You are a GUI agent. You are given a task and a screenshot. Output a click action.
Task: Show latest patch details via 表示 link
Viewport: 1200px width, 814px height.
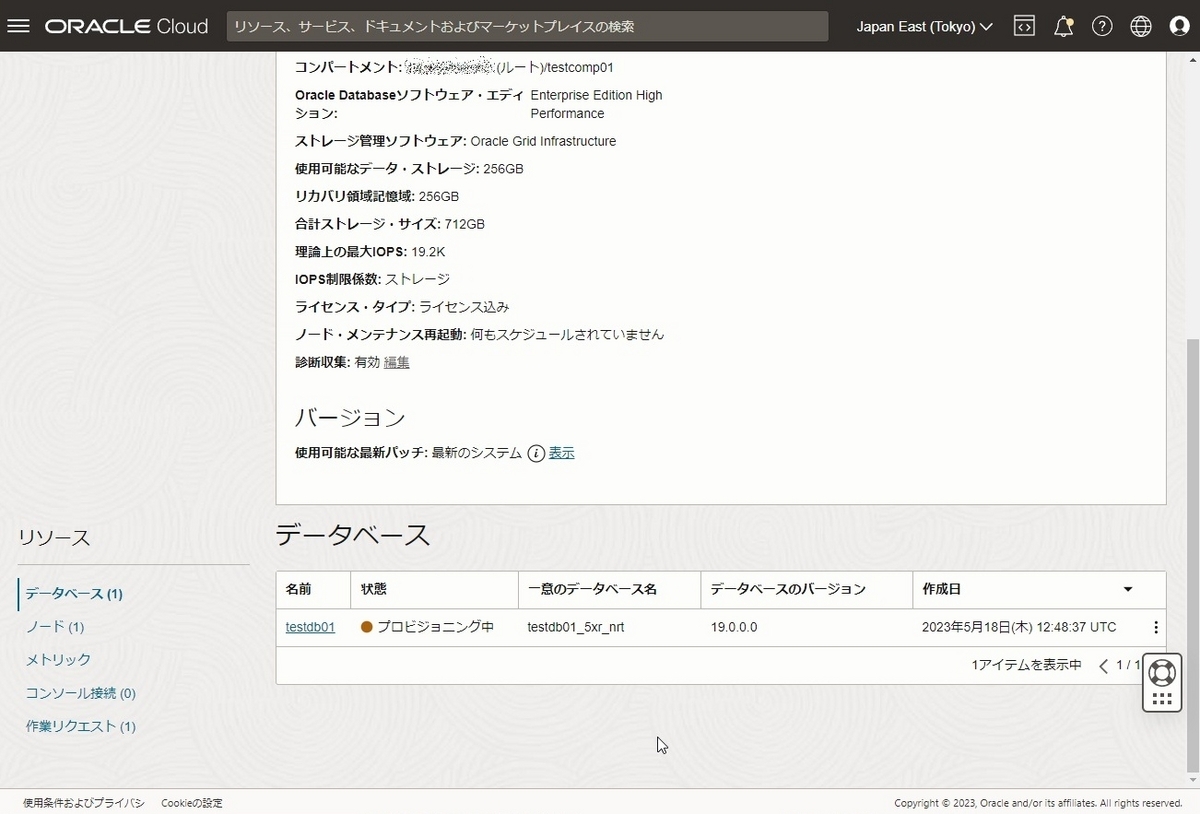[x=560, y=452]
